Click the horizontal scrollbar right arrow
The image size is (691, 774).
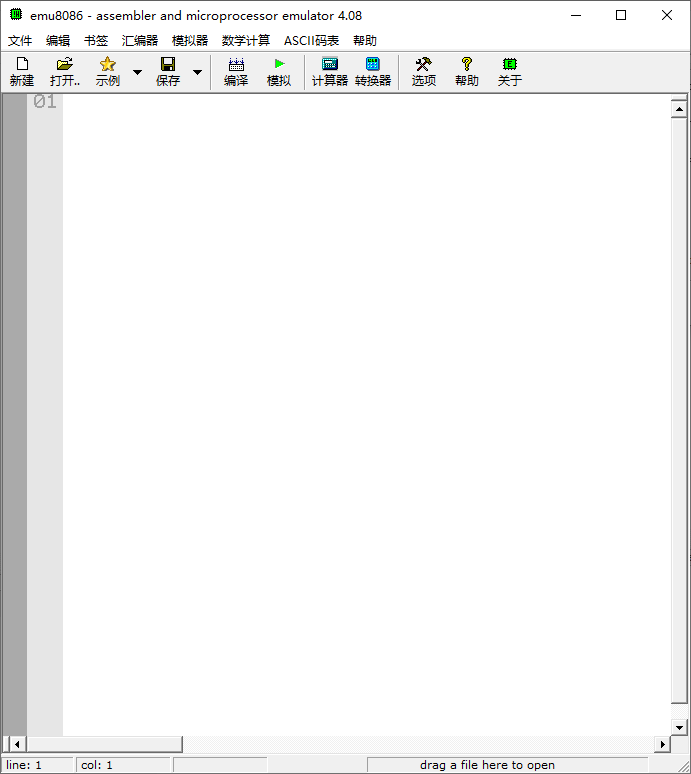pos(662,744)
